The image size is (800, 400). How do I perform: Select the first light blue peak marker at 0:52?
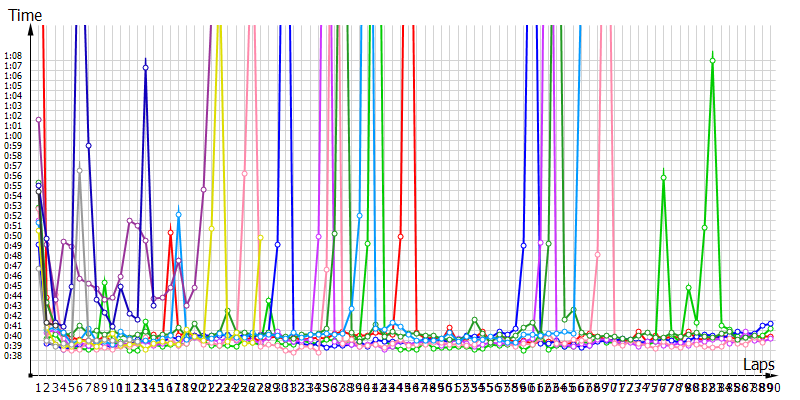(179, 214)
